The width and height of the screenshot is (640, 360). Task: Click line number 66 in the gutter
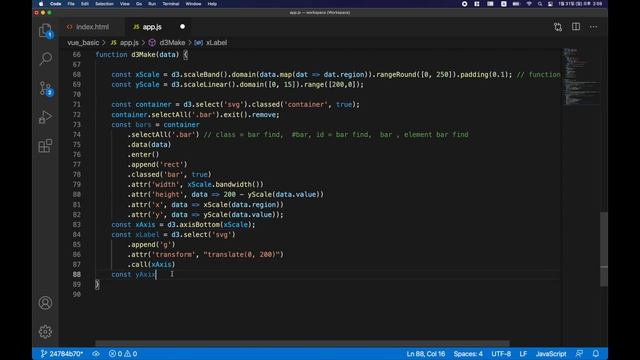click(76, 55)
